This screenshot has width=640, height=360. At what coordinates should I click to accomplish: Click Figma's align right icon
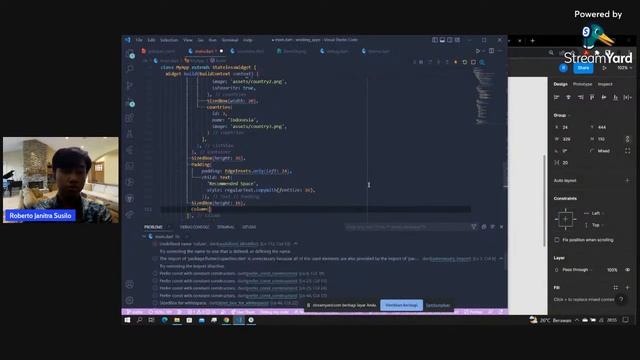[x=580, y=97]
